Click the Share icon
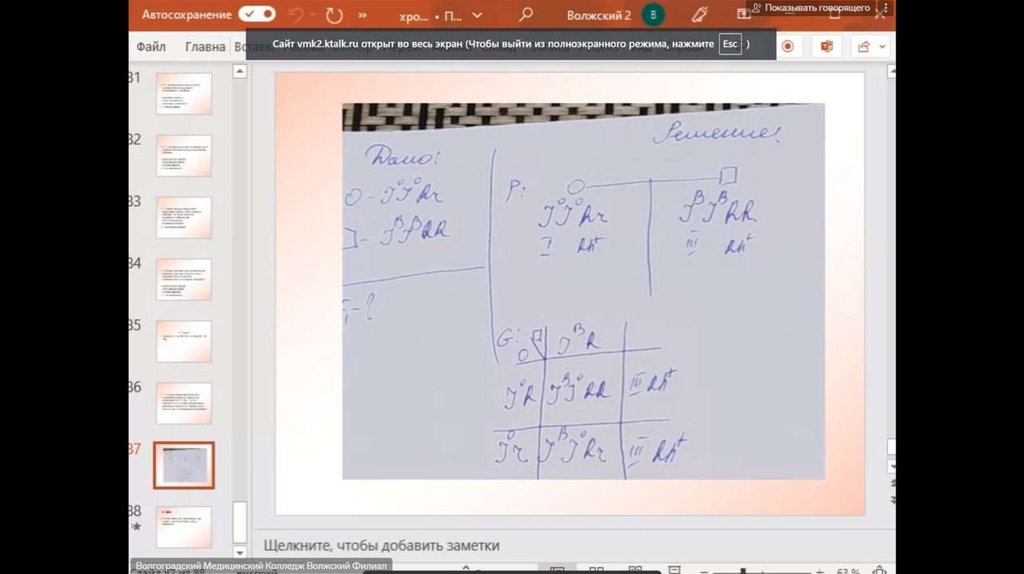The width and height of the screenshot is (1024, 574). pyautogui.click(x=864, y=46)
